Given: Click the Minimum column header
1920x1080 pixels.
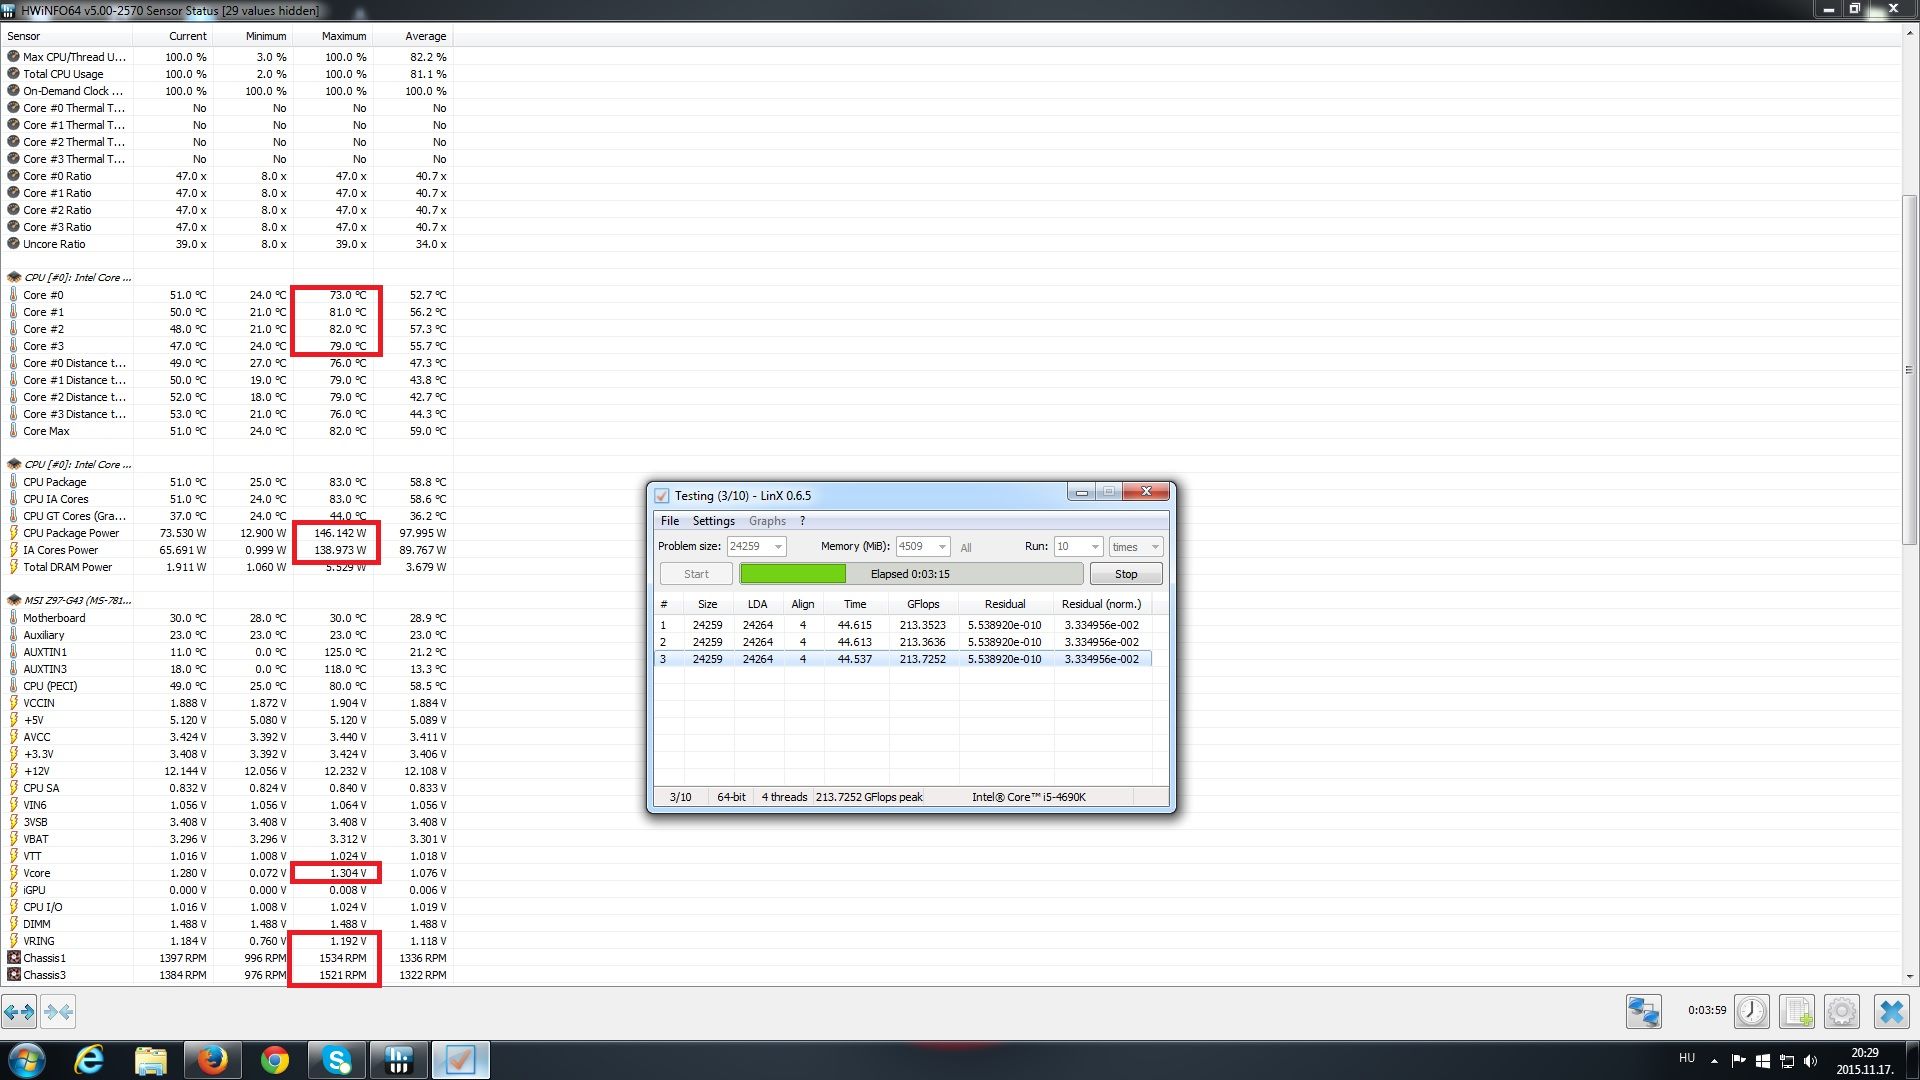Looking at the screenshot, I should (253, 36).
